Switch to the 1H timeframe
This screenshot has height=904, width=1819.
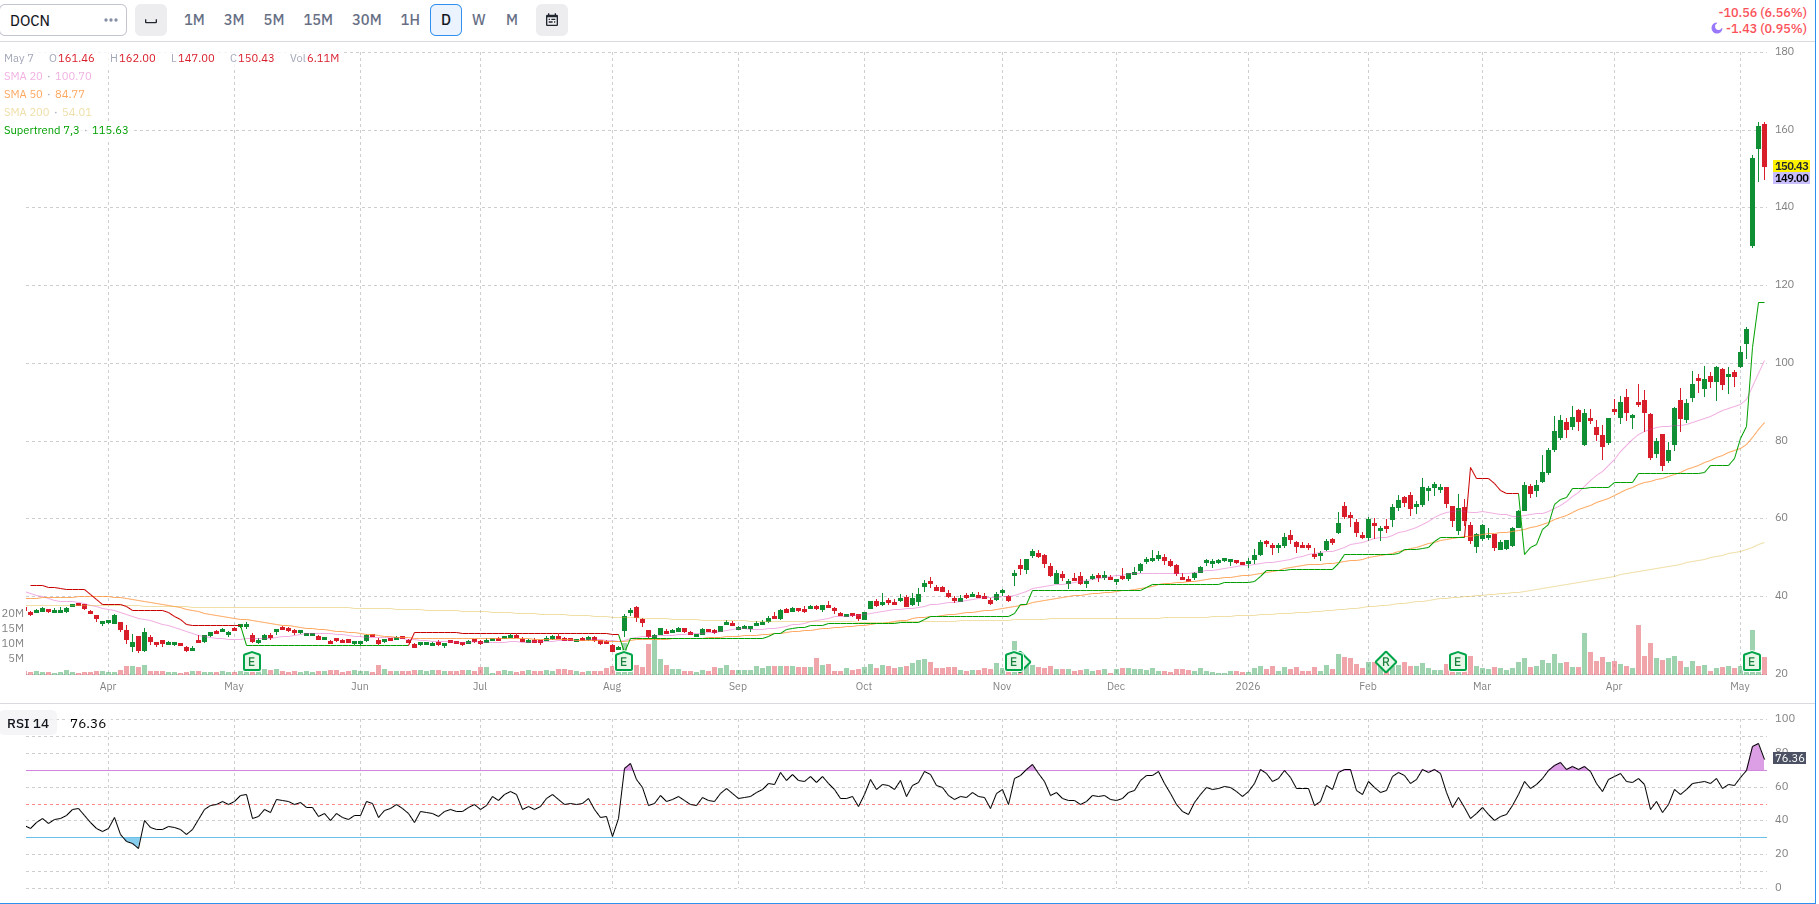[410, 20]
